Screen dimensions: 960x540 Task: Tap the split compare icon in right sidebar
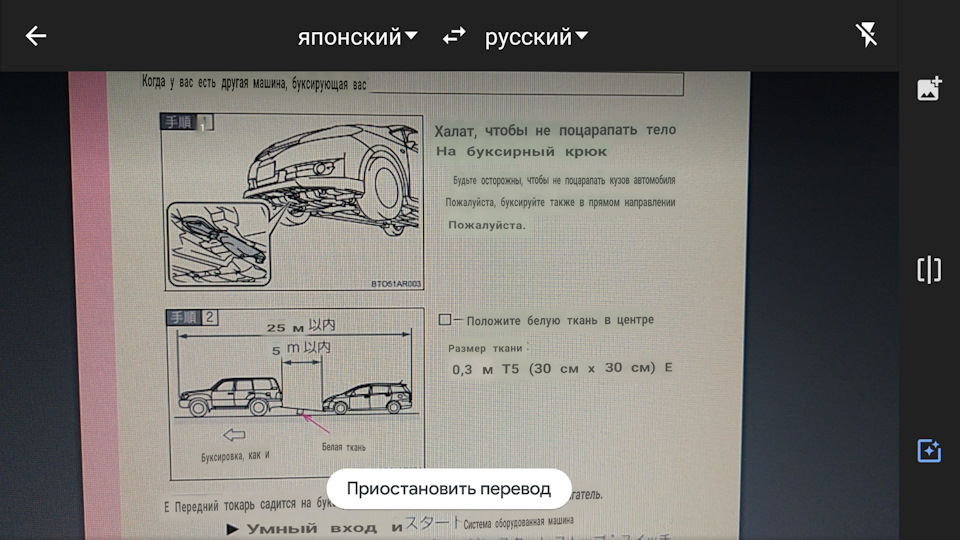coord(929,270)
